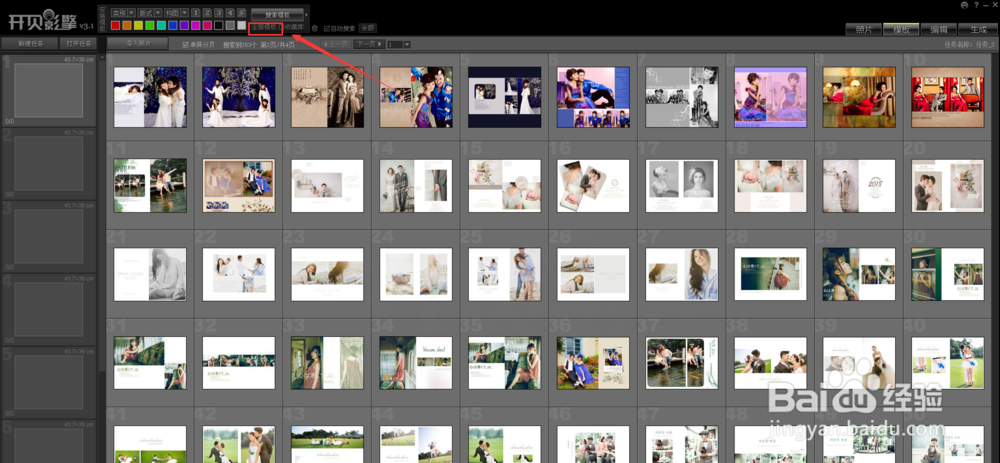
Task: Pick the blue color swatch
Action: [x=173, y=26]
